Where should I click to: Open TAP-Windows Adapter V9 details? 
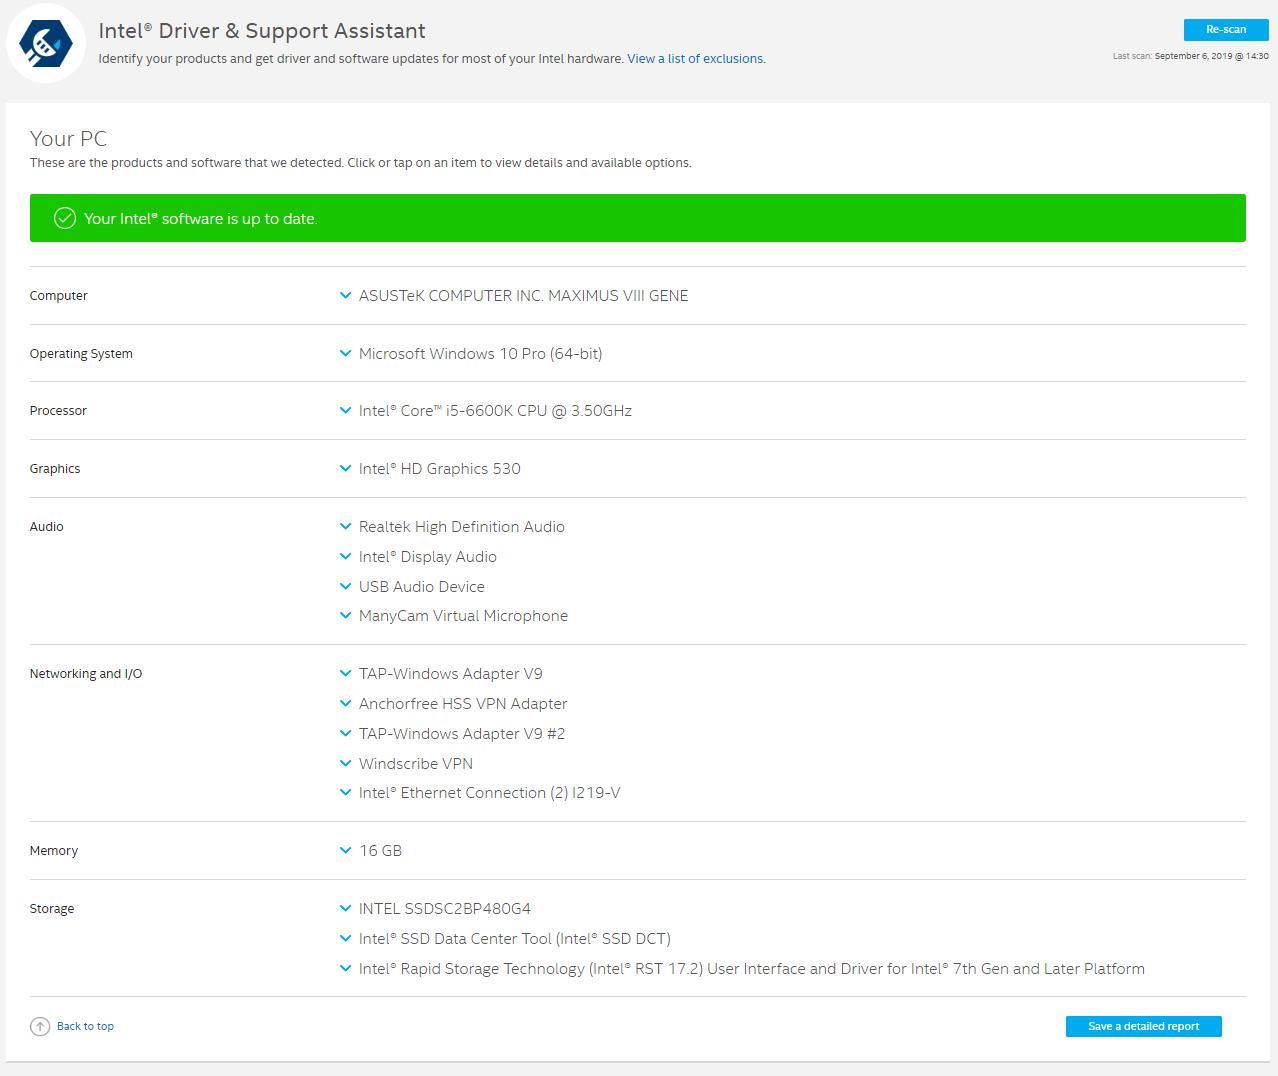click(450, 674)
